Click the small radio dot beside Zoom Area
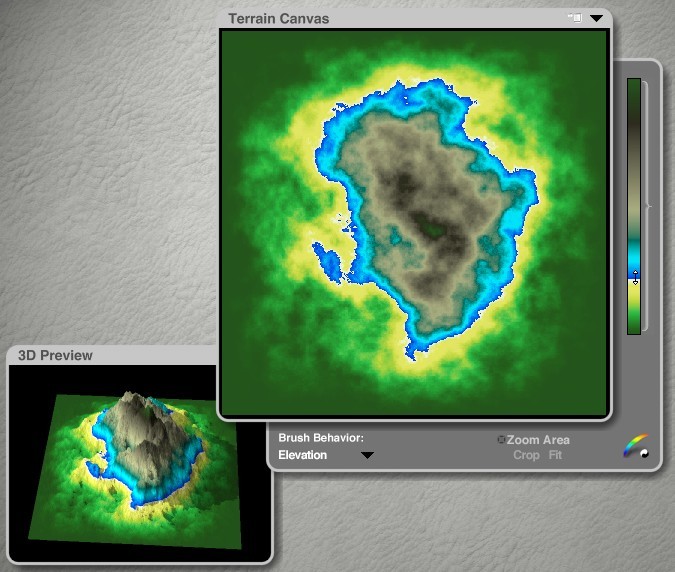The image size is (675, 572). pyautogui.click(x=501, y=440)
